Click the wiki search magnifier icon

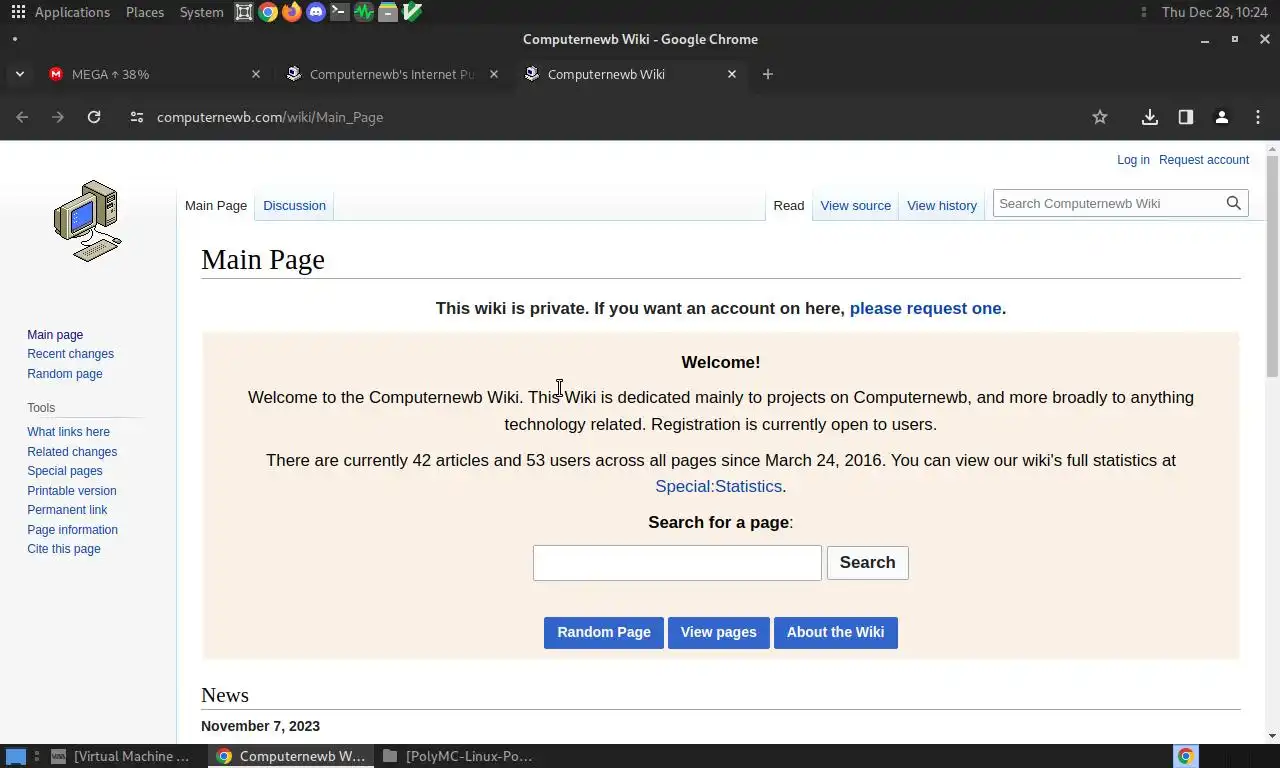point(1234,203)
